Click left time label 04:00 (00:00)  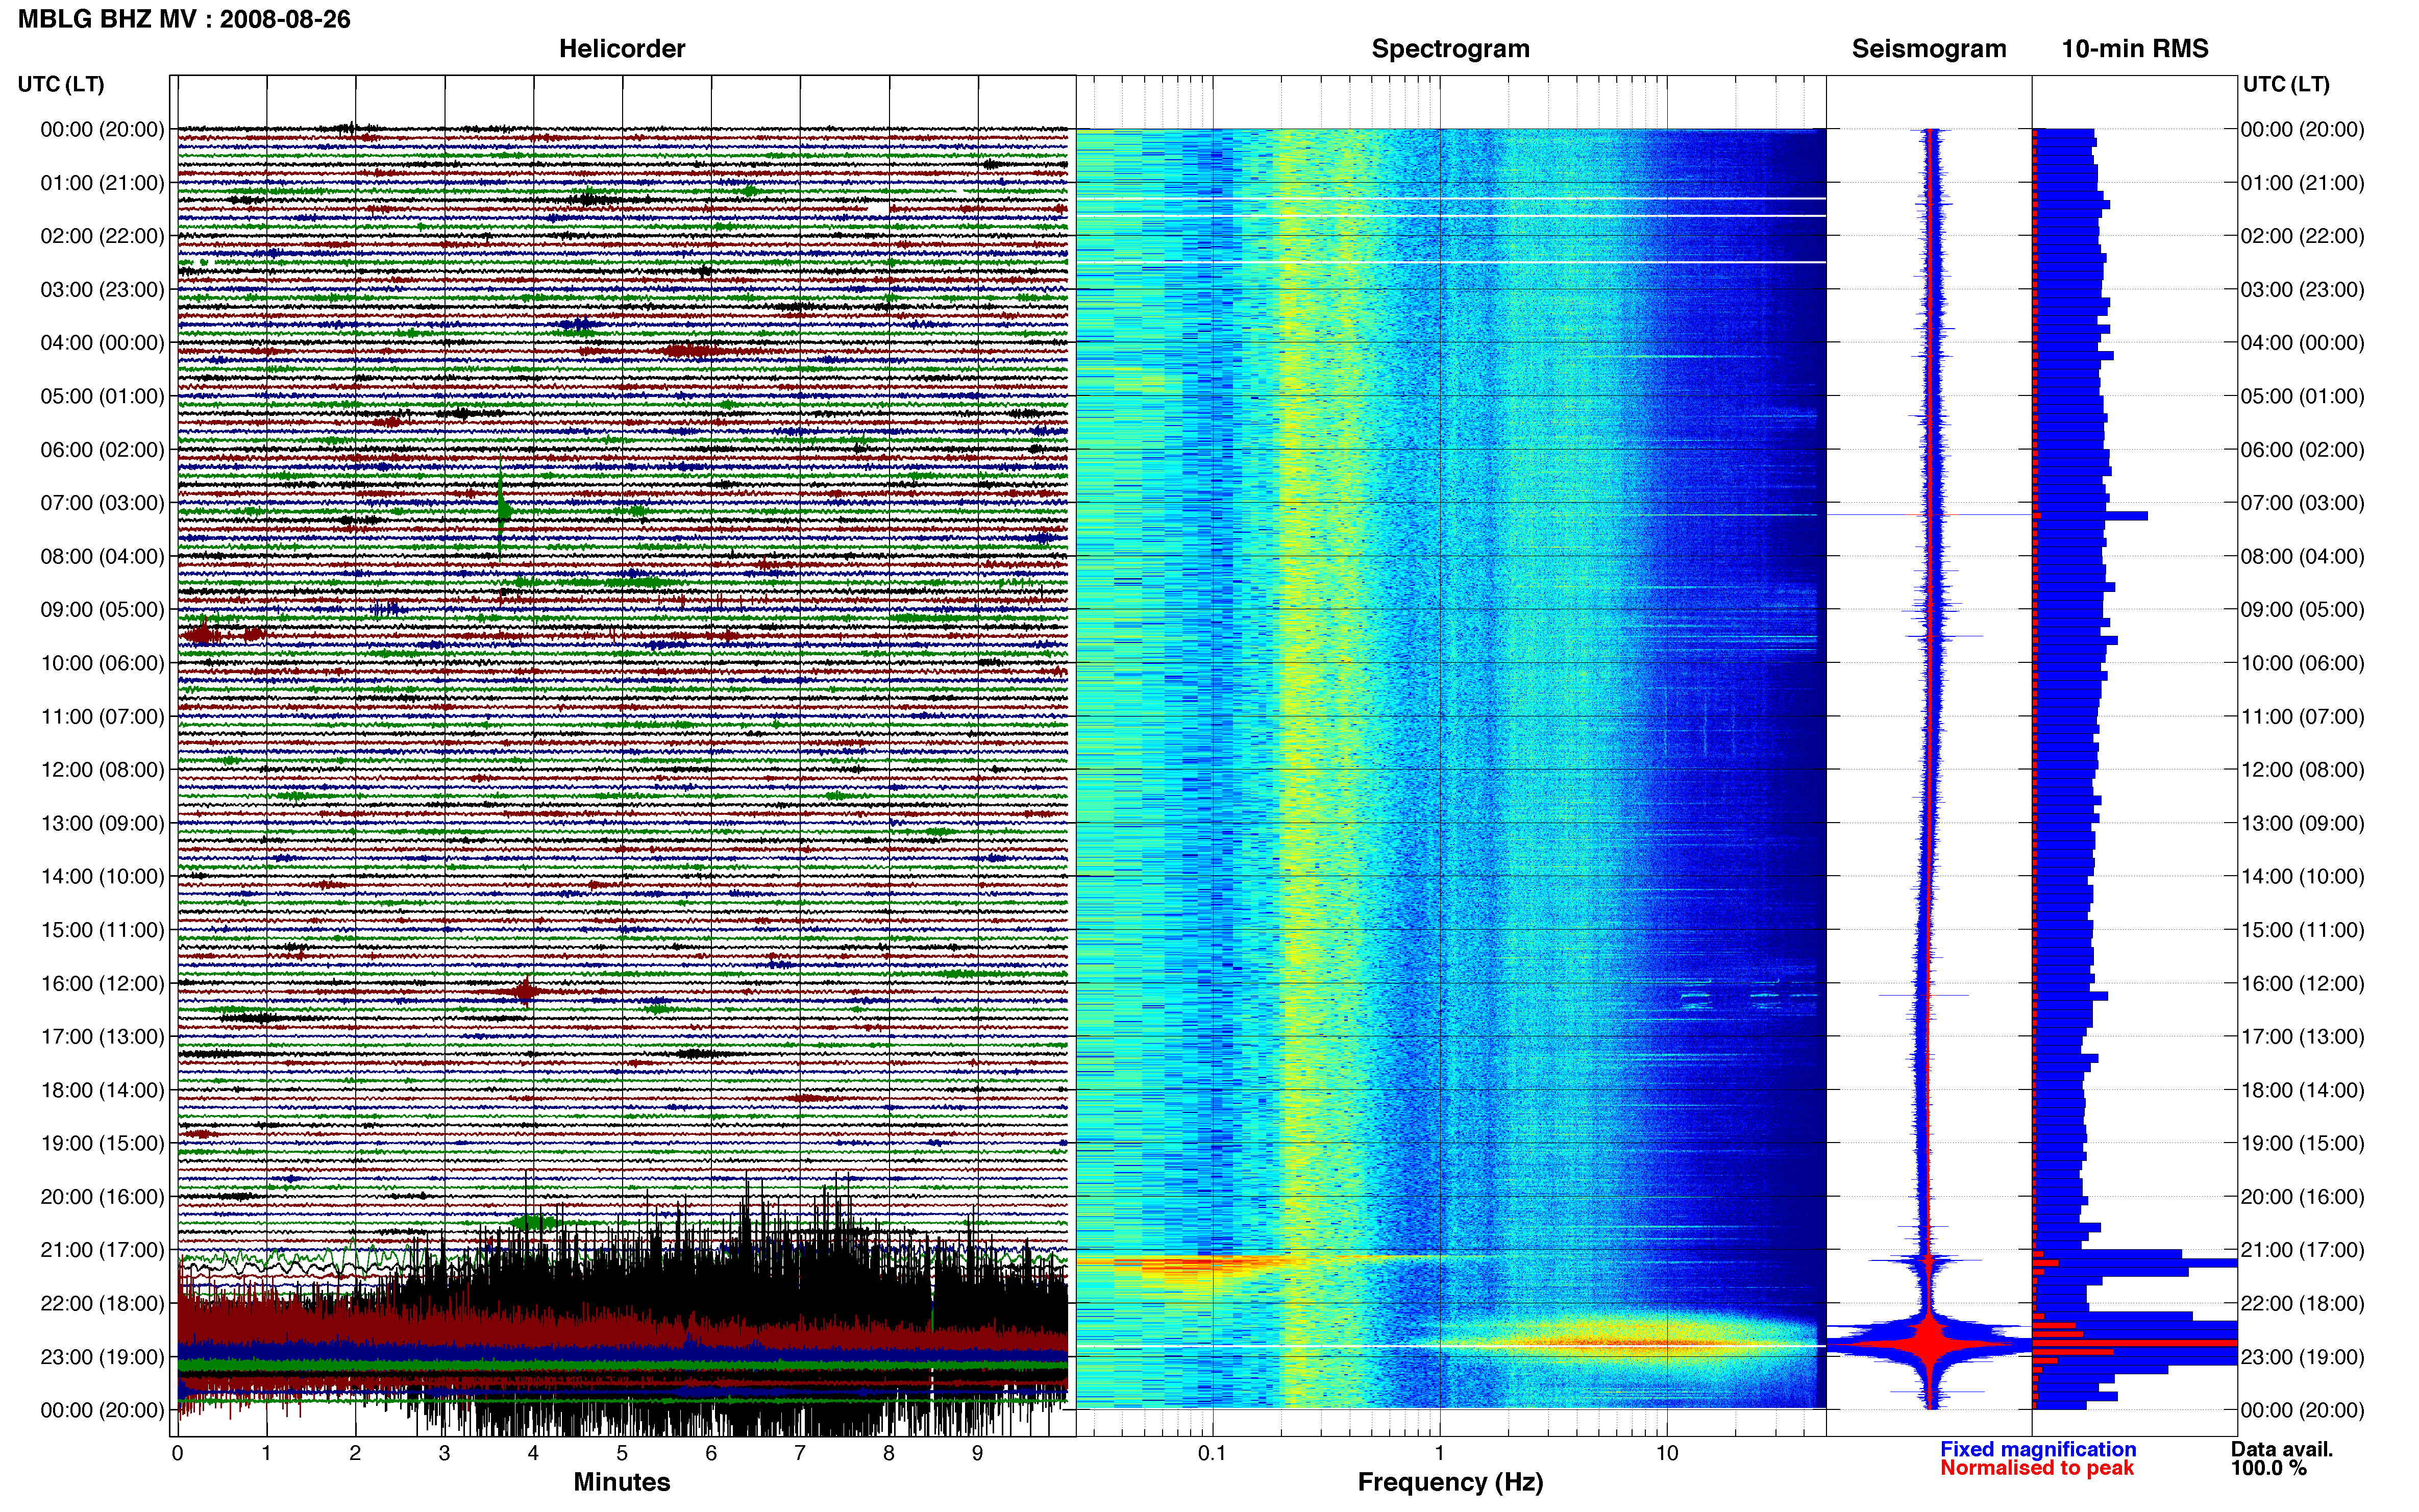click(x=102, y=343)
